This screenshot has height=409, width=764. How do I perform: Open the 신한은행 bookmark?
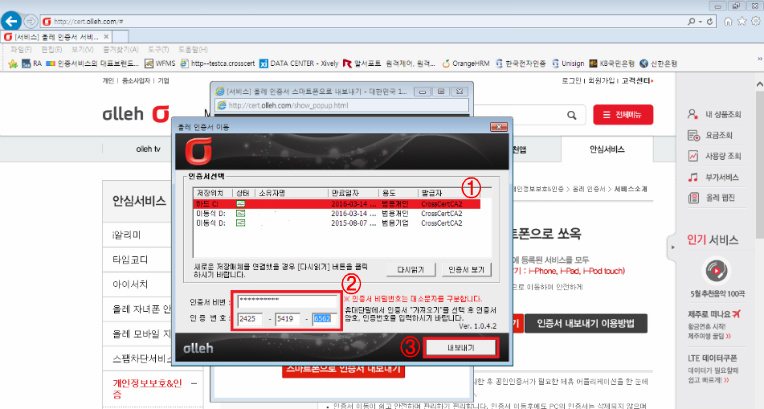point(659,63)
